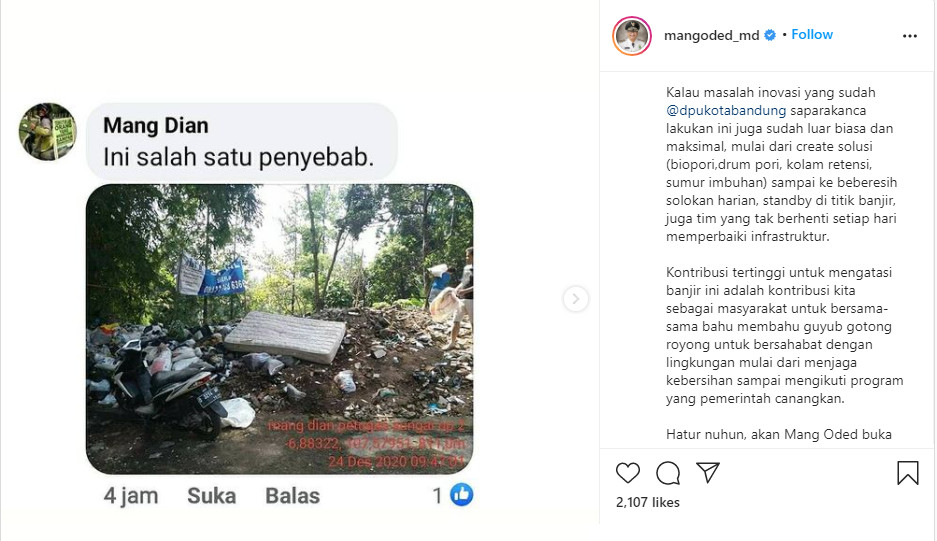The image size is (937, 541).
Task: Open comments via the speech bubble icon
Action: coord(667,473)
